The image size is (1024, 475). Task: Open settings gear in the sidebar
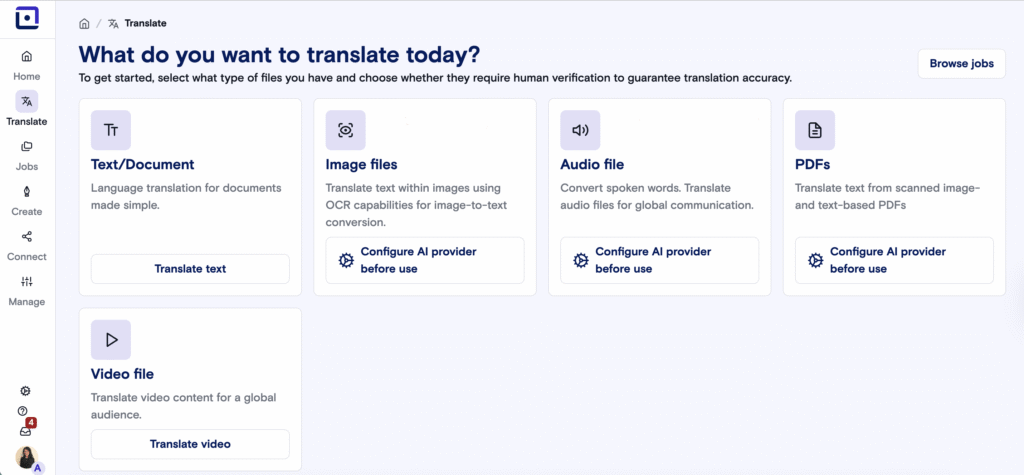(26, 391)
